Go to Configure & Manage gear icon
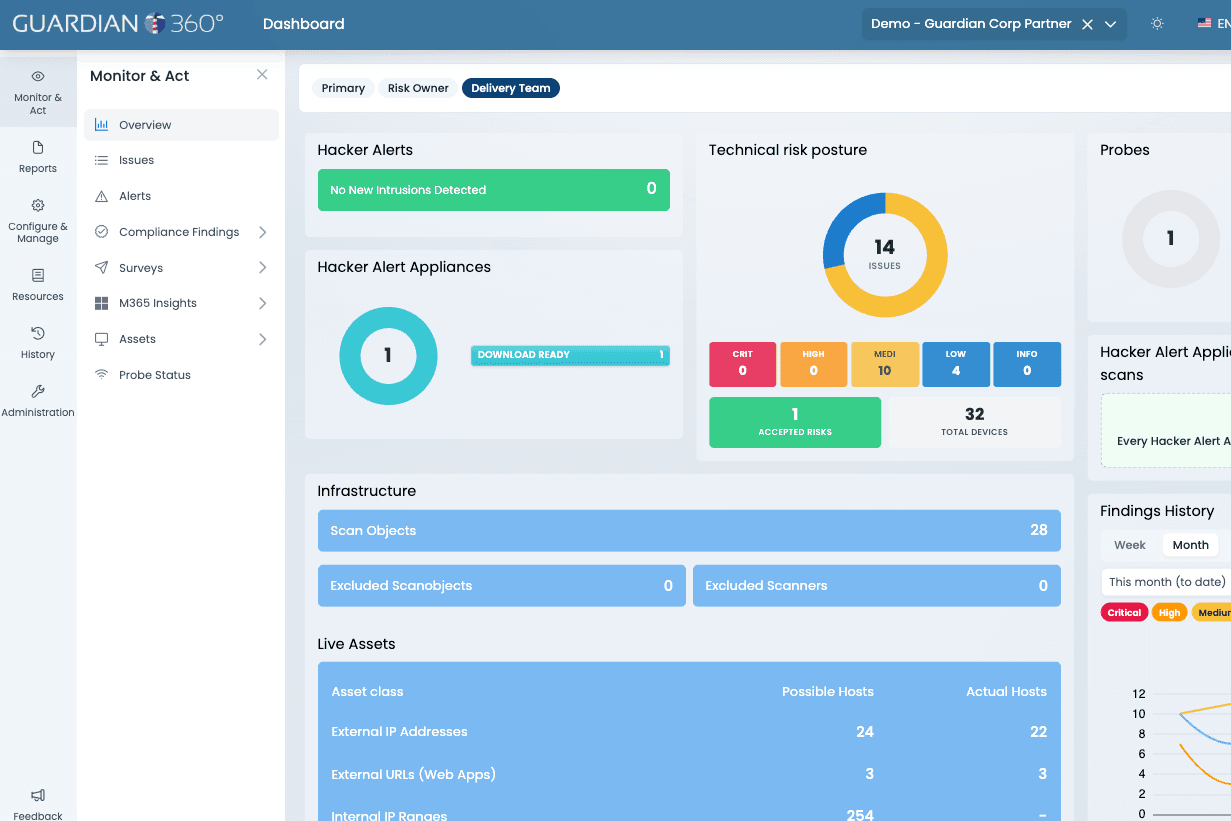1231x821 pixels. [38, 206]
